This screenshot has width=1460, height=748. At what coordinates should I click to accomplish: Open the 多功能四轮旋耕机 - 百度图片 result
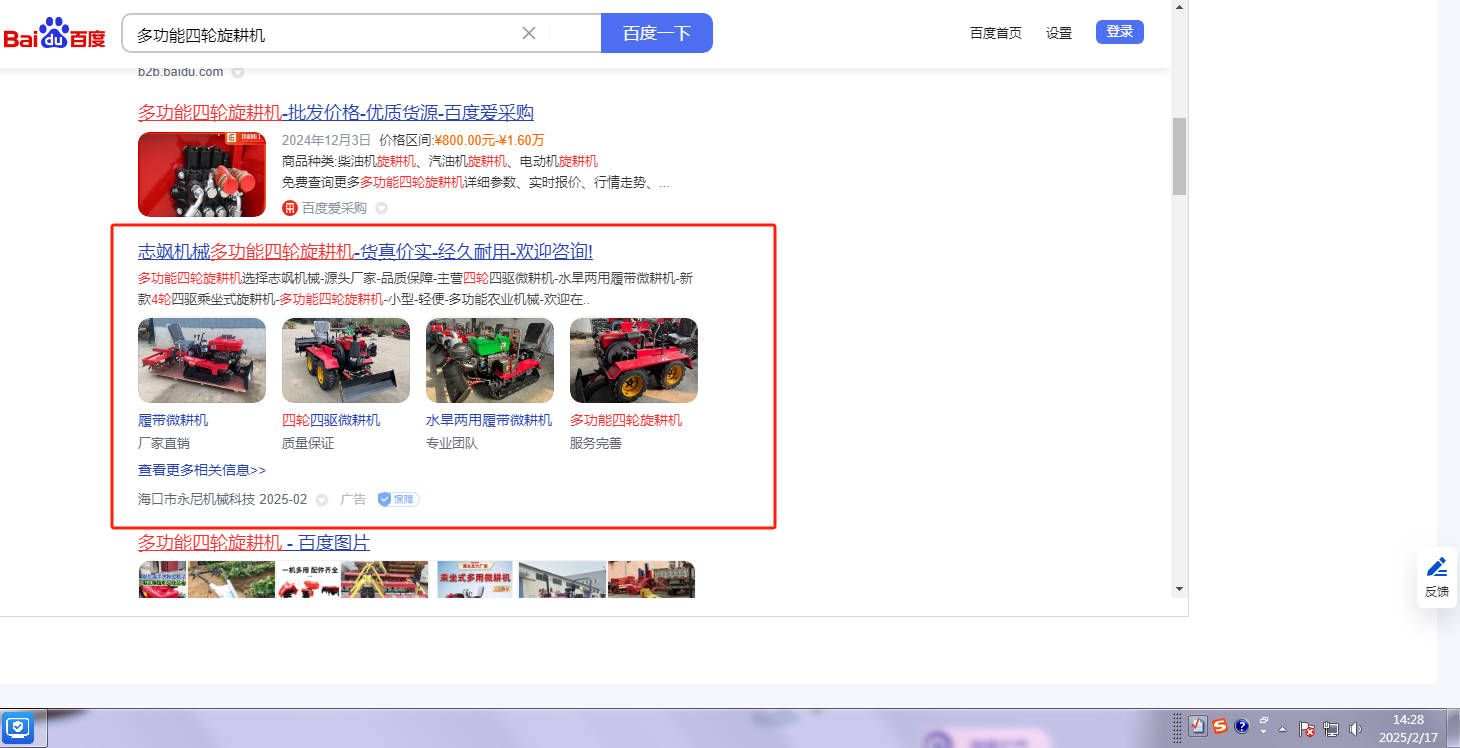point(254,543)
